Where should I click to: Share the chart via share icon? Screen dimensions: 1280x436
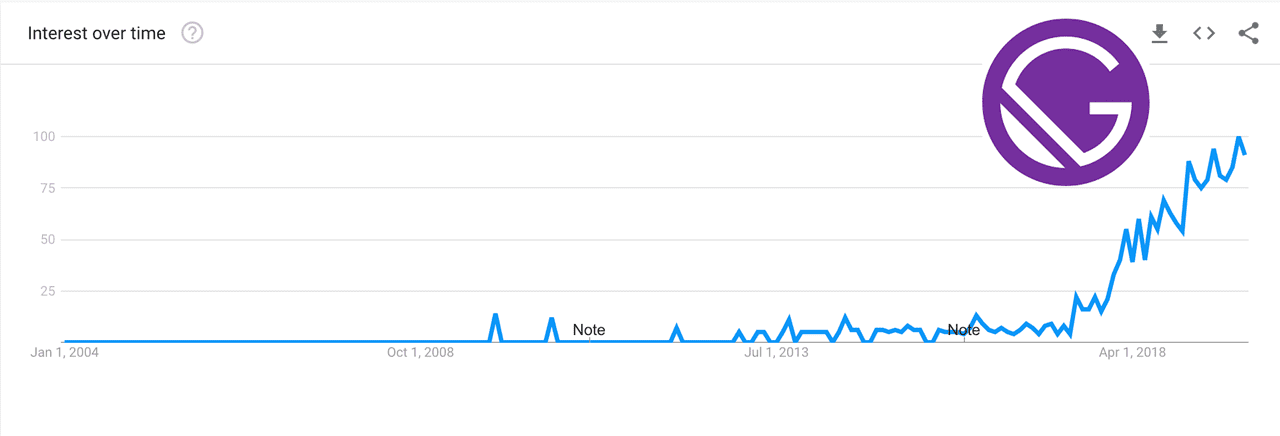coord(1248,33)
